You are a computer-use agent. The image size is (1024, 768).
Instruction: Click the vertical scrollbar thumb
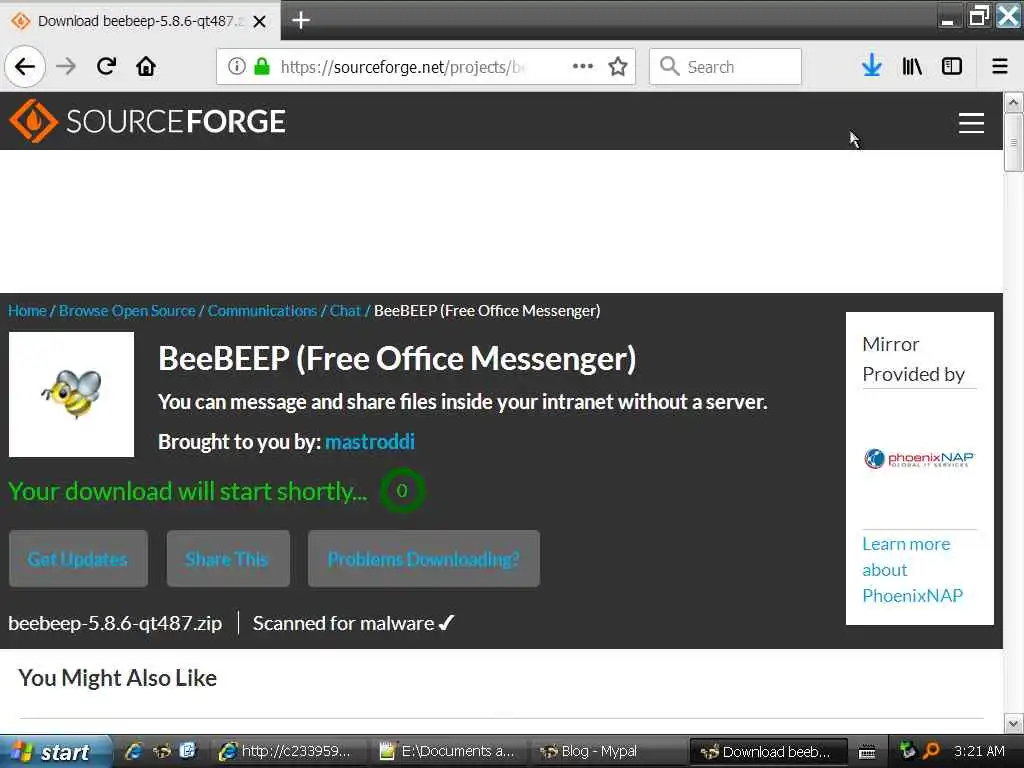click(x=1013, y=142)
